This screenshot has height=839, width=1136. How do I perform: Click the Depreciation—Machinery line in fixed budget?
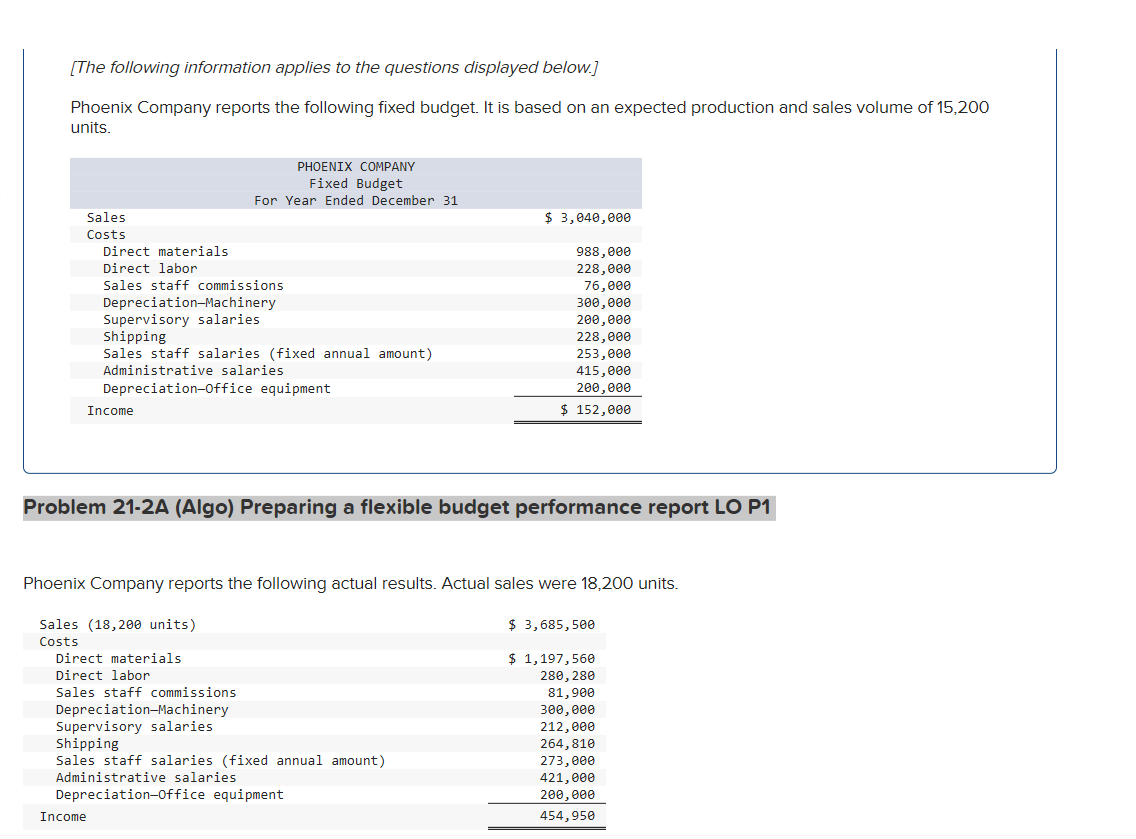point(188,302)
